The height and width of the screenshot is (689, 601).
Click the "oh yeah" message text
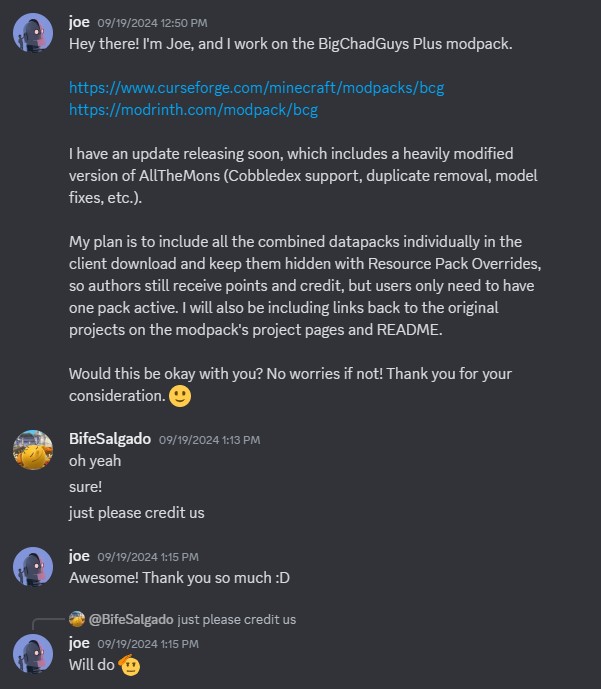(95, 461)
